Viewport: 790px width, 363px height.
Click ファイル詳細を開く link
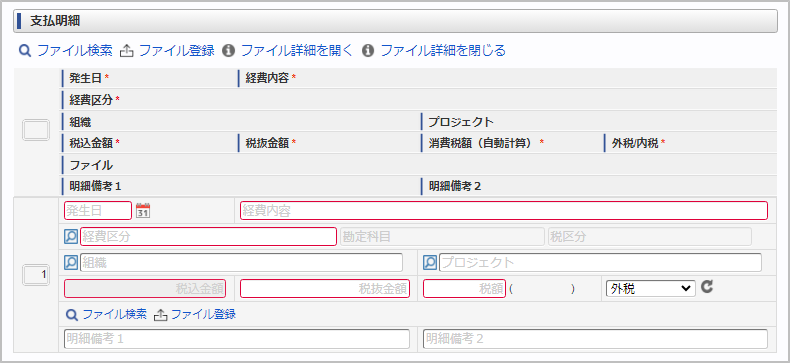[x=297, y=50]
